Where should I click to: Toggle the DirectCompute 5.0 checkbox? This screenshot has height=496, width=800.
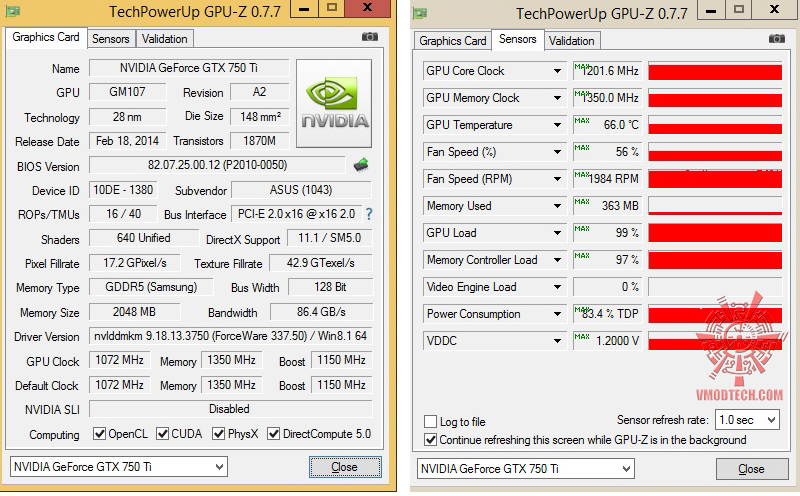pos(274,434)
